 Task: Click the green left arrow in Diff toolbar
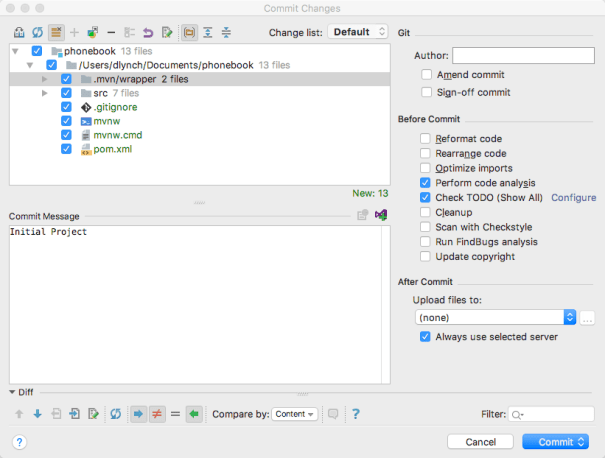[194, 414]
